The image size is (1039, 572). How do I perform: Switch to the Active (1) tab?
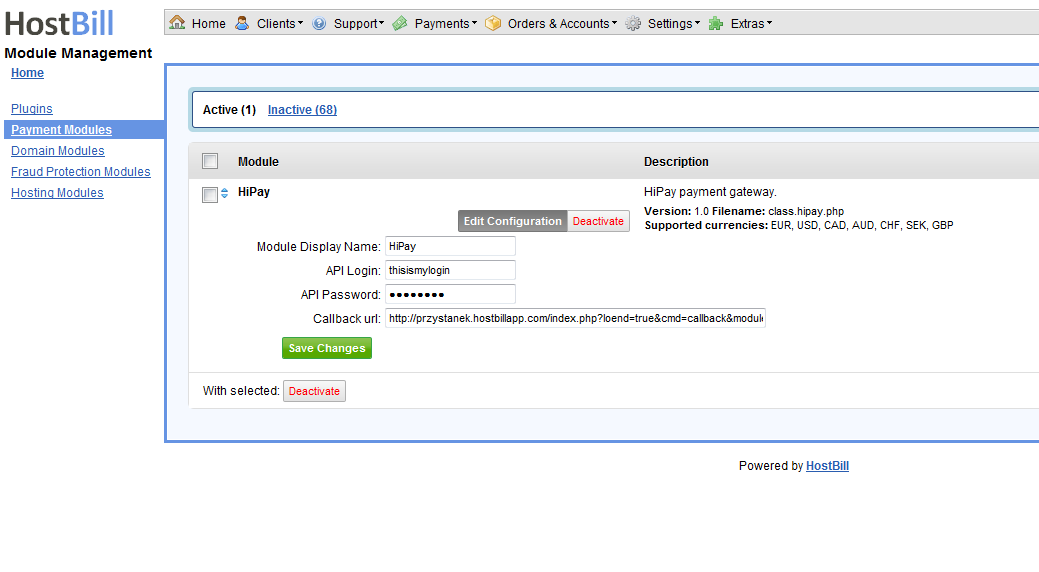click(229, 110)
